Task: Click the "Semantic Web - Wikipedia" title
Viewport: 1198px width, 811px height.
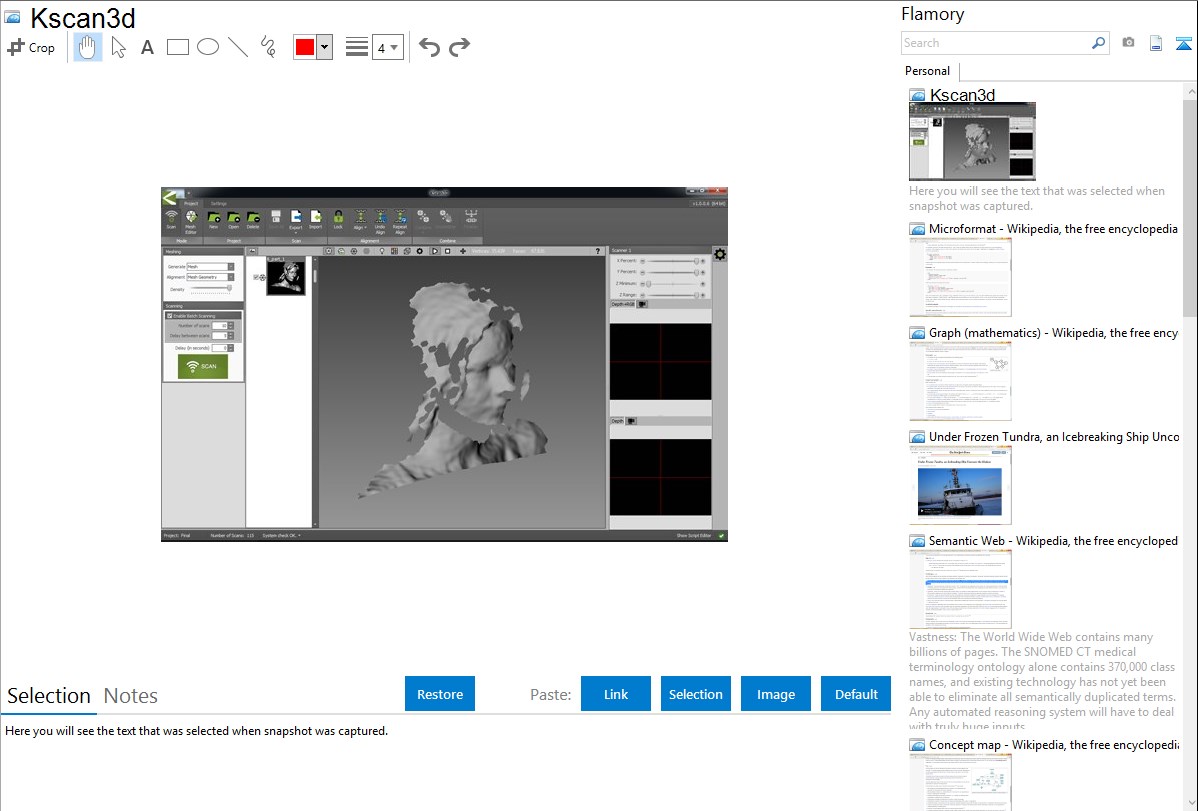Action: pyautogui.click(x=1053, y=540)
